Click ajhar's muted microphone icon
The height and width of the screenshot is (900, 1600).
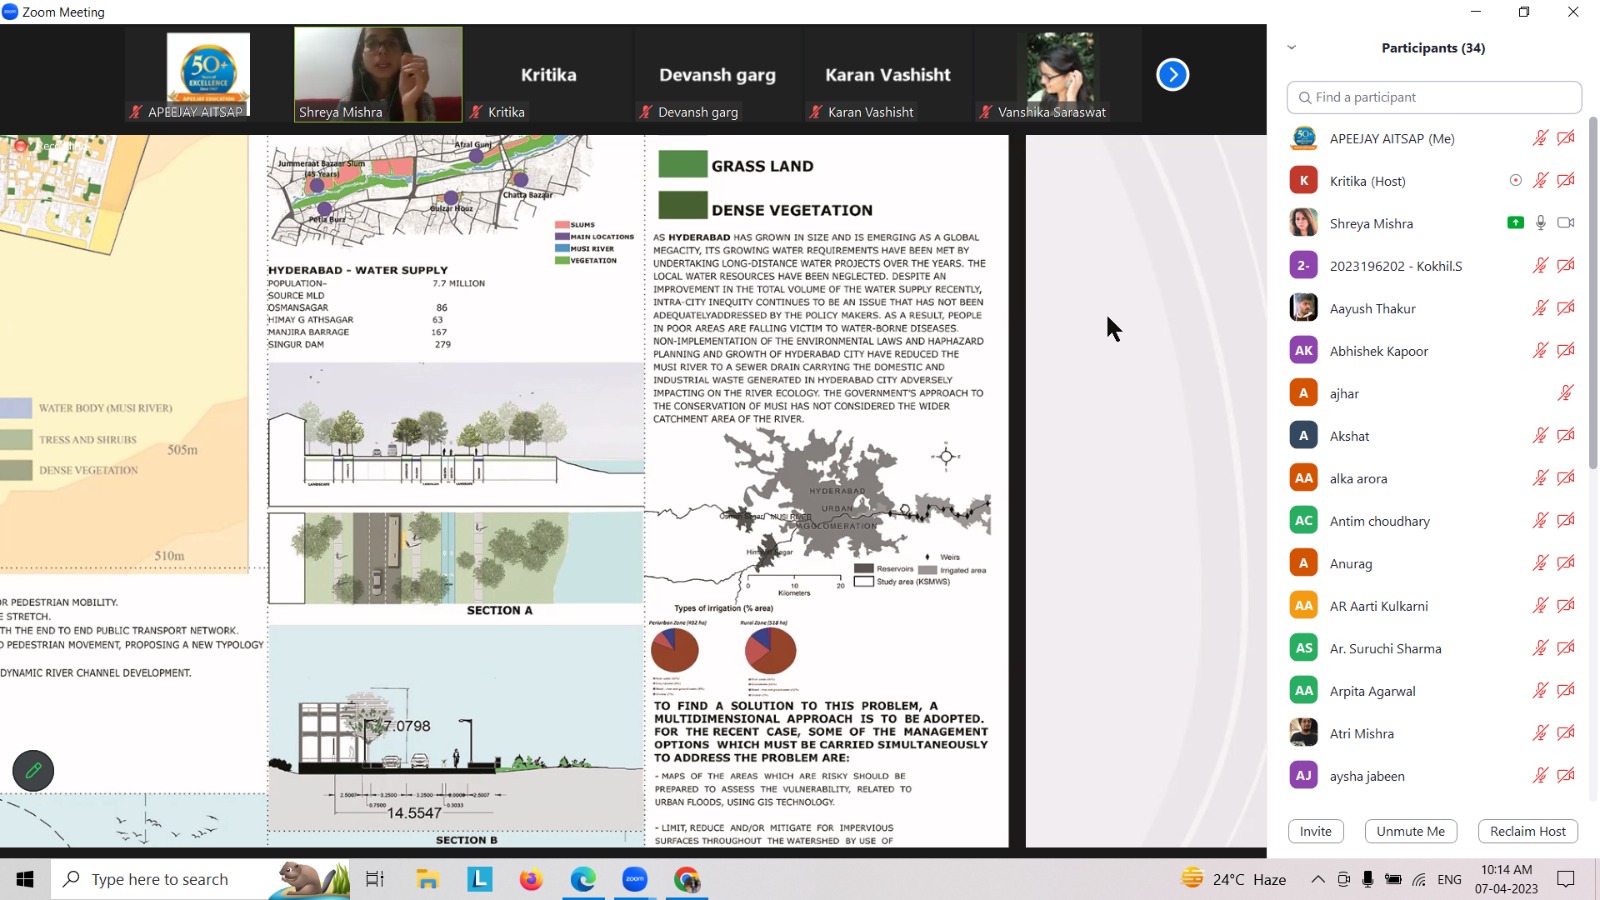point(1566,393)
